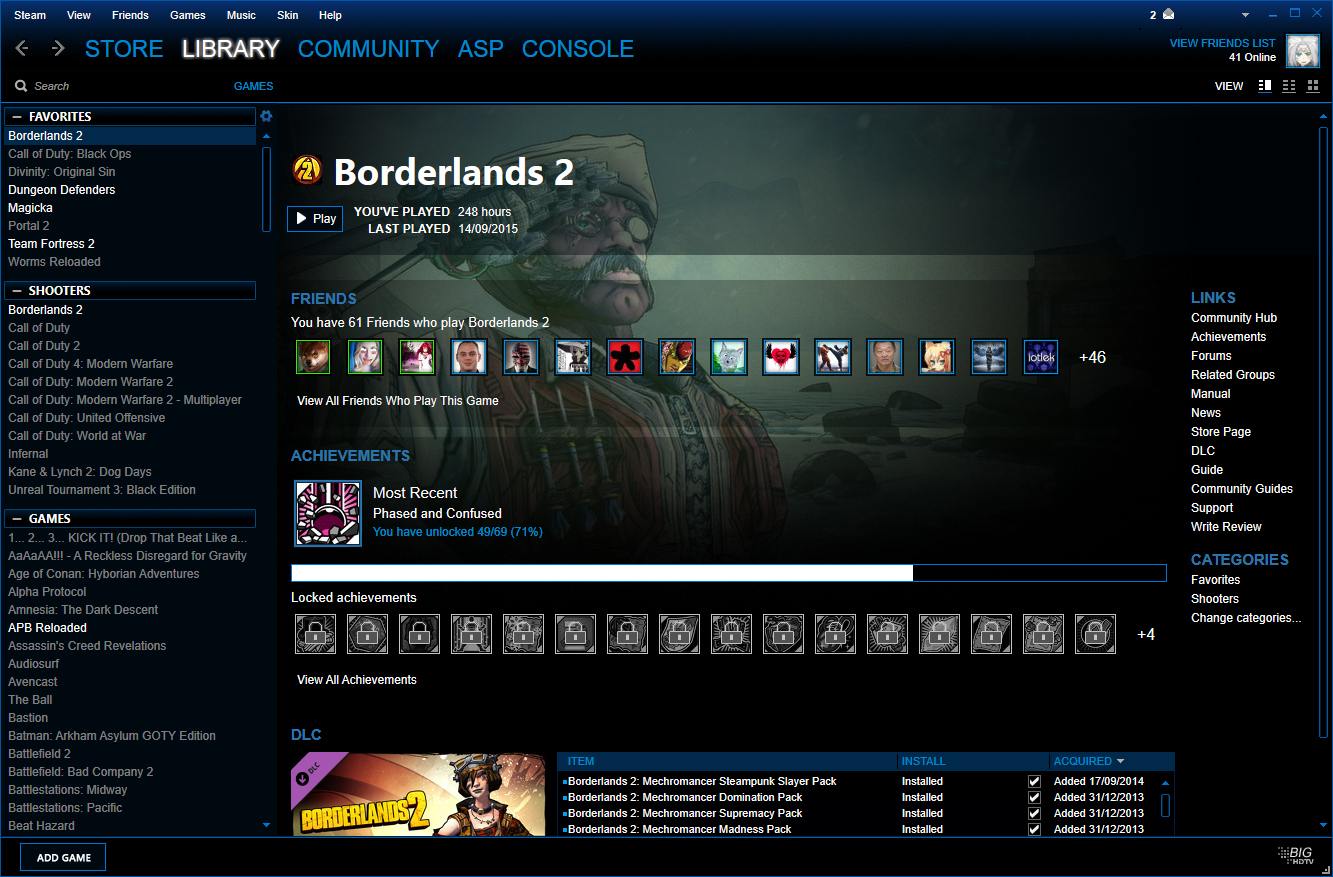Click the achievements progress bar
The width and height of the screenshot is (1333, 877).
(729, 573)
